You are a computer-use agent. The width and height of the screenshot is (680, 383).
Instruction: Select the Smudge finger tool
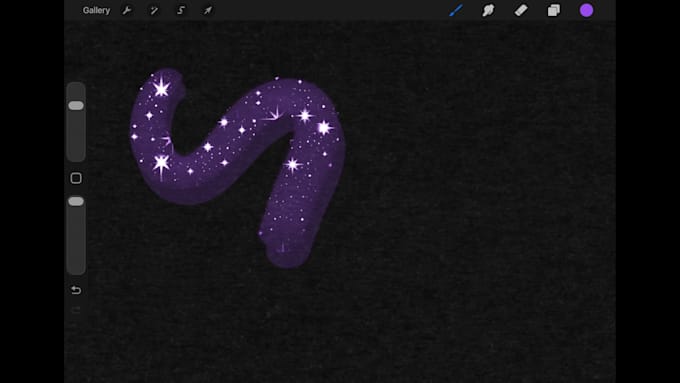point(488,10)
